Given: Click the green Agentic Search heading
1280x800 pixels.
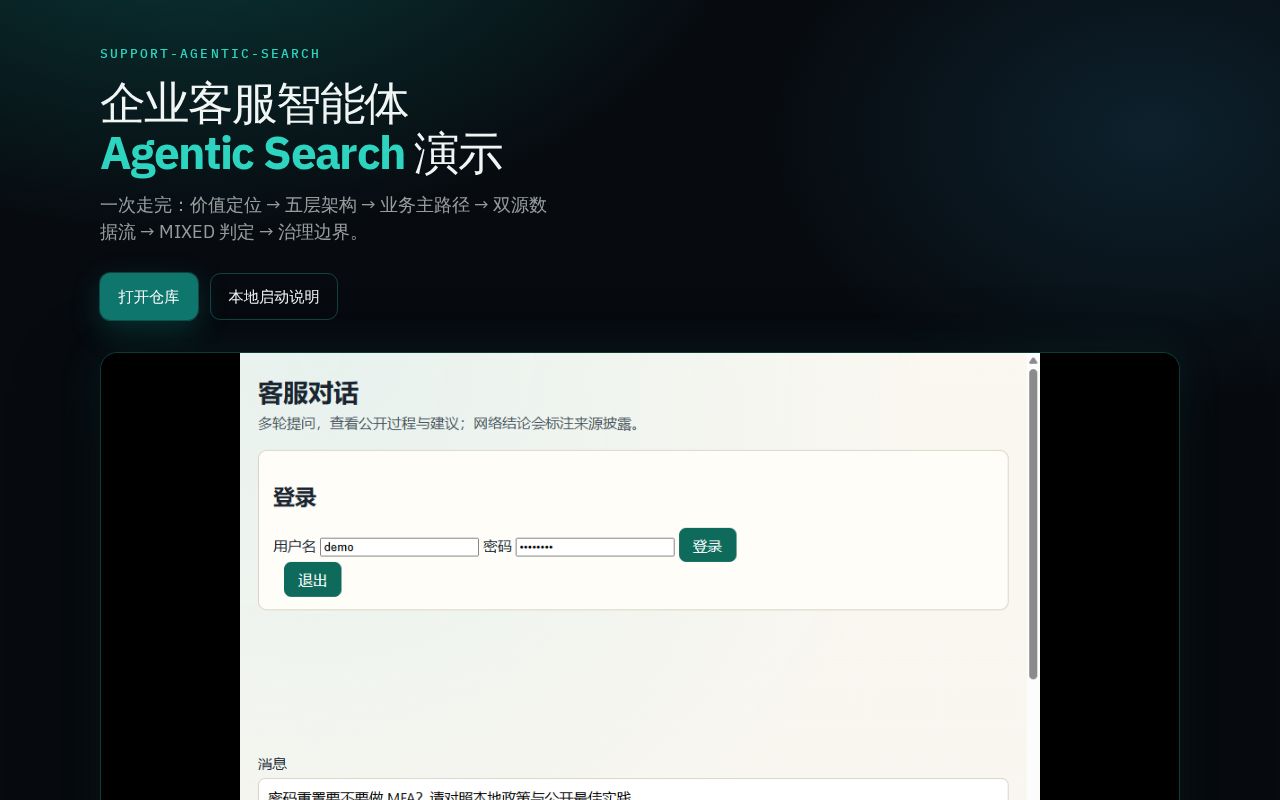Looking at the screenshot, I should pyautogui.click(x=252, y=154).
